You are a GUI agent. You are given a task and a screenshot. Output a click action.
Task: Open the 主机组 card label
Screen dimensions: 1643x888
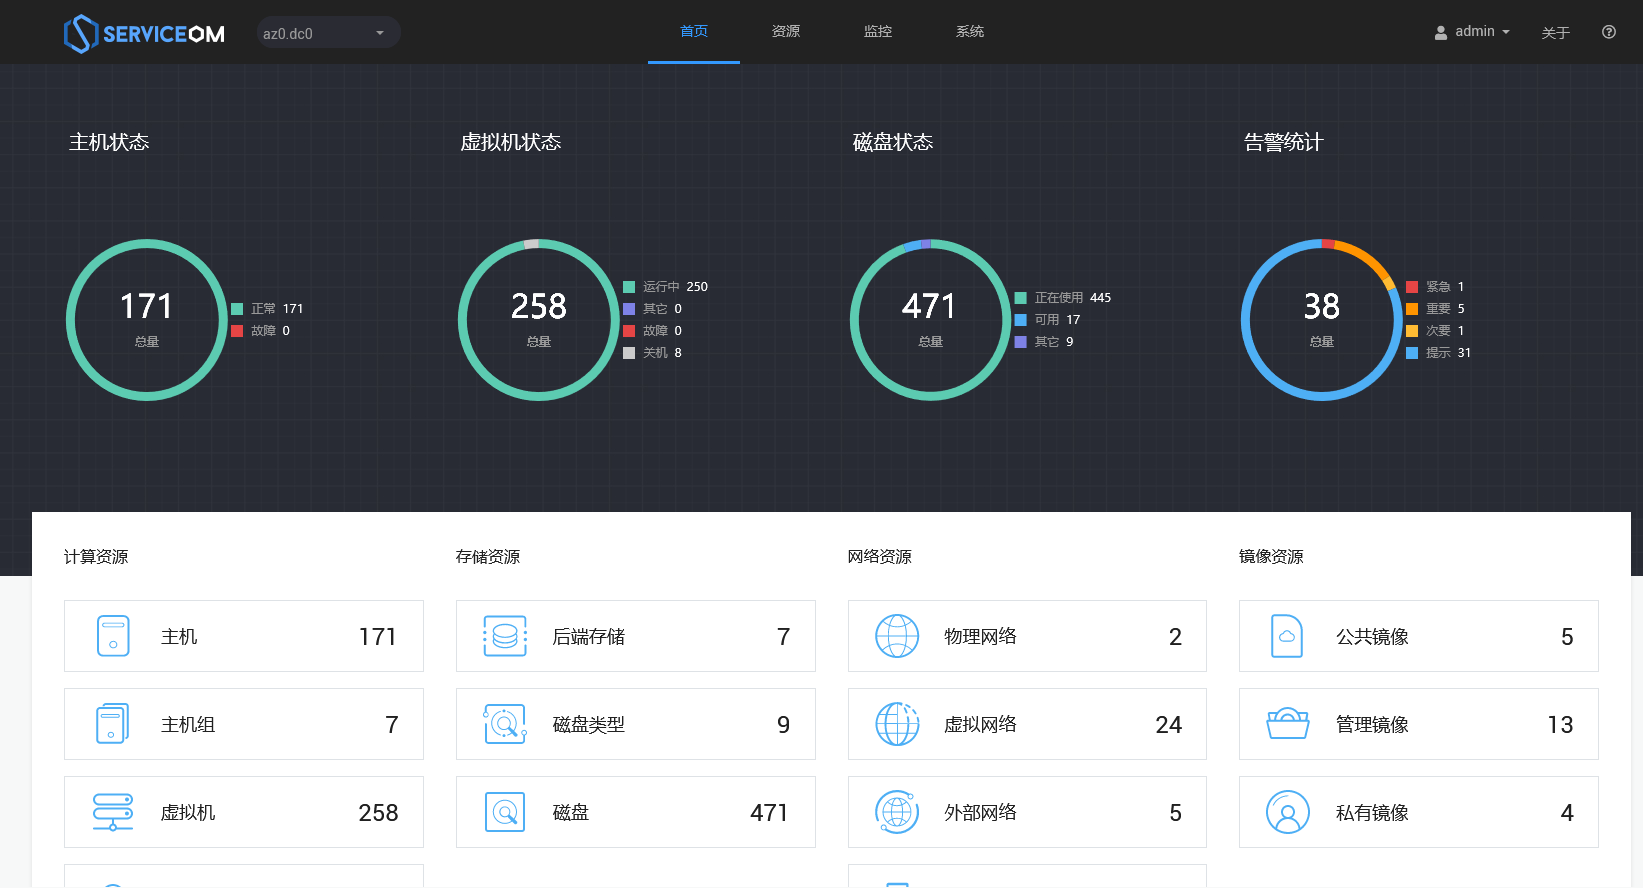click(x=188, y=725)
